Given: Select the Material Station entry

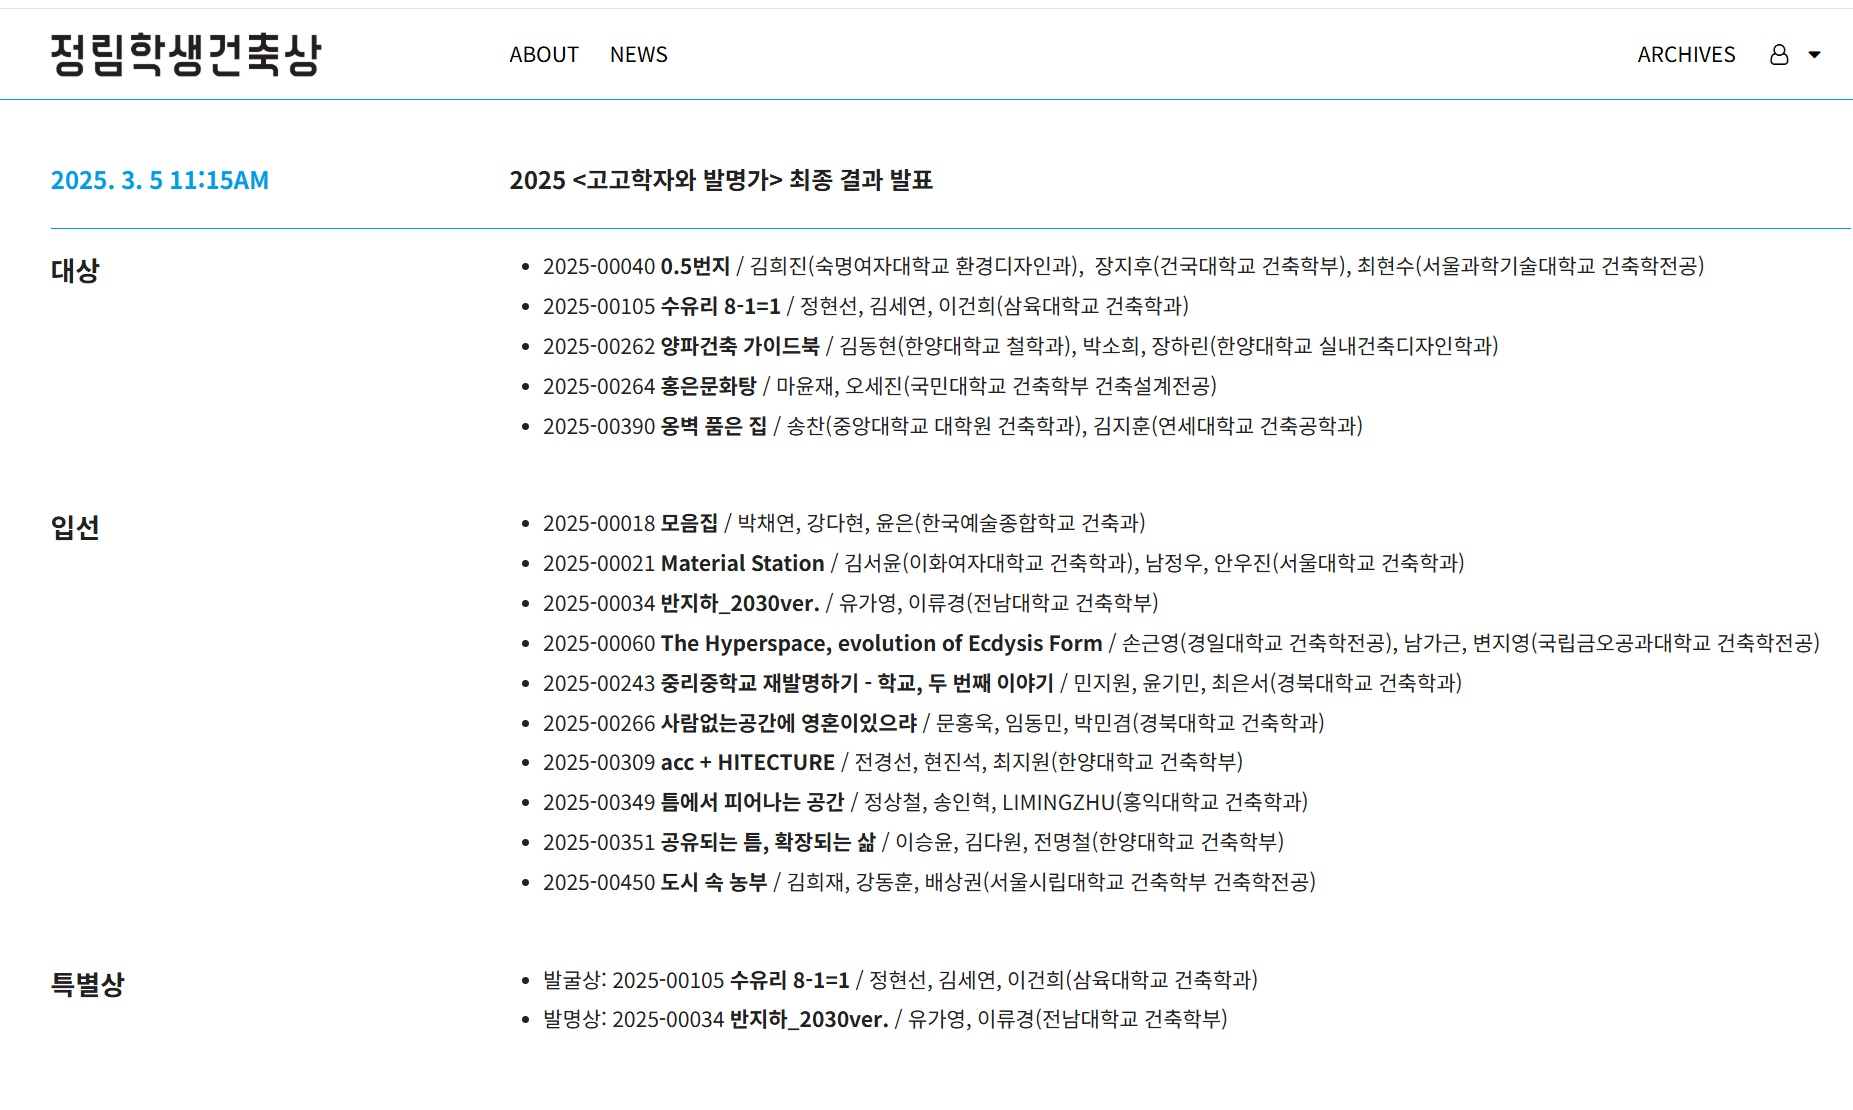Looking at the screenshot, I should [1004, 563].
